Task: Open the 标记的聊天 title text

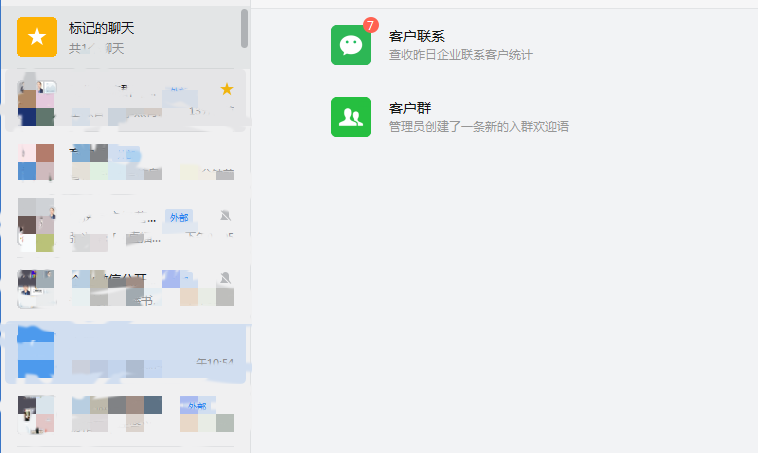Action: pos(101,28)
